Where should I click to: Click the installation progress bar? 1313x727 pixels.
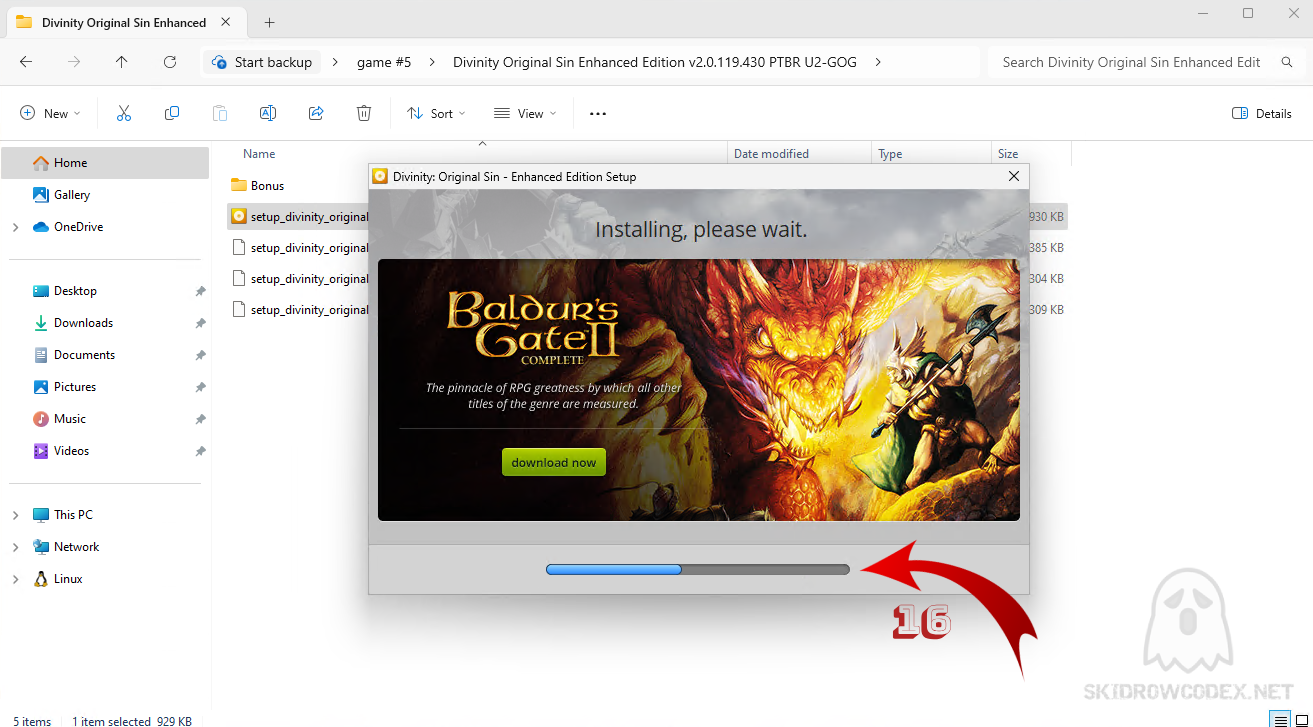click(x=697, y=569)
